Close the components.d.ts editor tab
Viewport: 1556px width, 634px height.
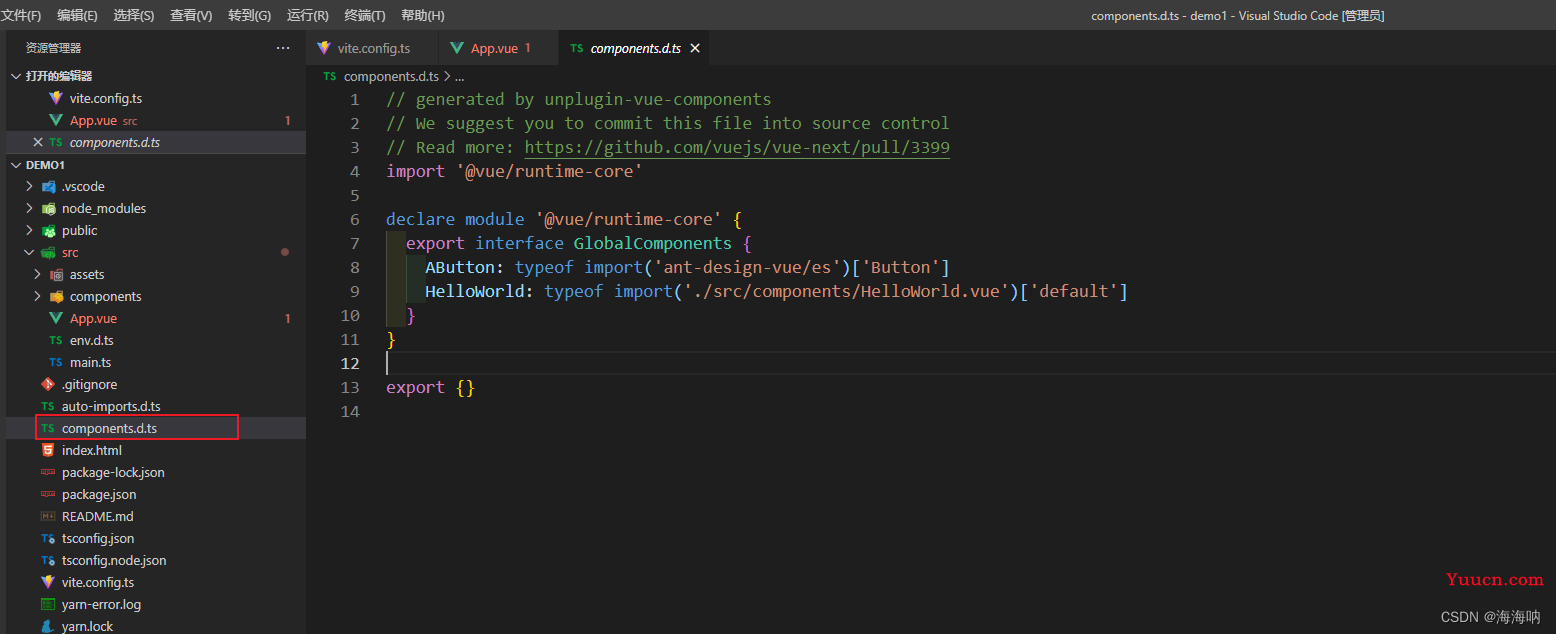click(695, 48)
